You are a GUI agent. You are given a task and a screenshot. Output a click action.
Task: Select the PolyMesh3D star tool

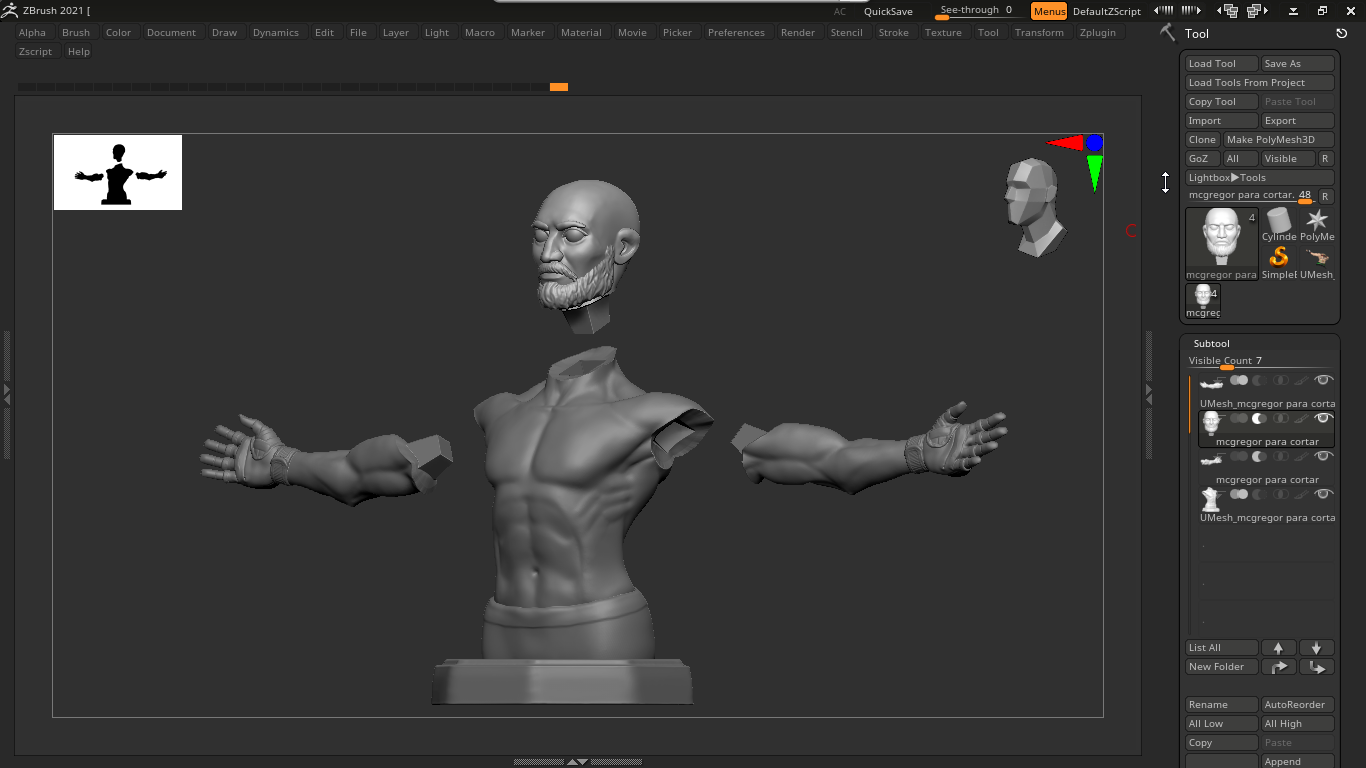coord(1317,220)
